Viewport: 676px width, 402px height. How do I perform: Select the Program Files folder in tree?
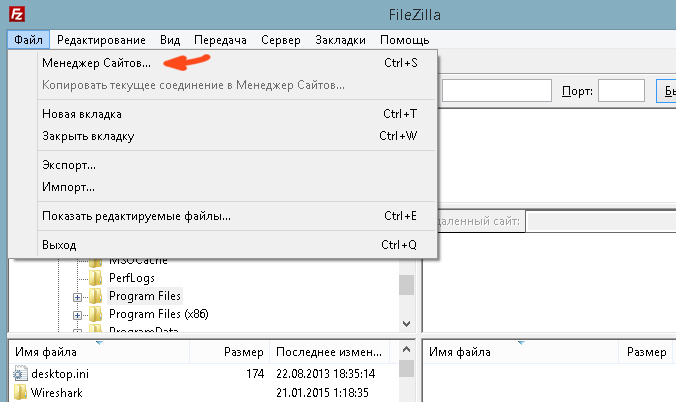click(x=145, y=296)
